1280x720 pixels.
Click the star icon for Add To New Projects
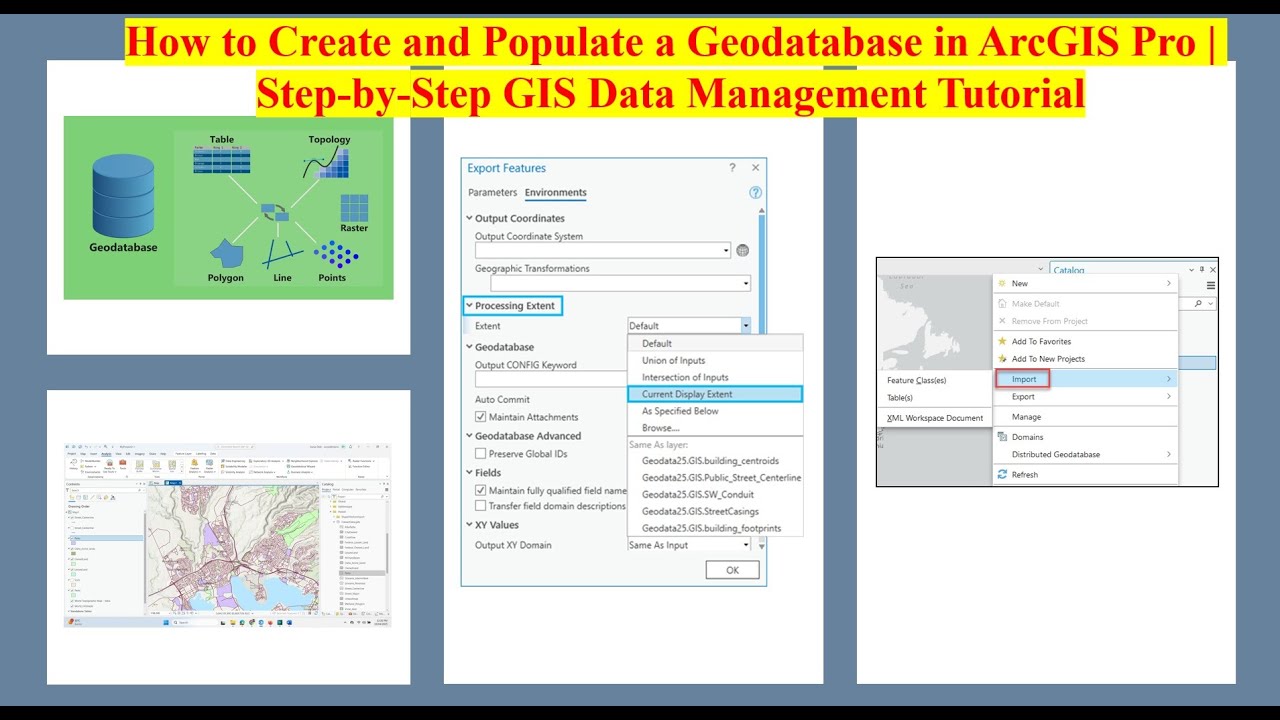[x=1002, y=359]
